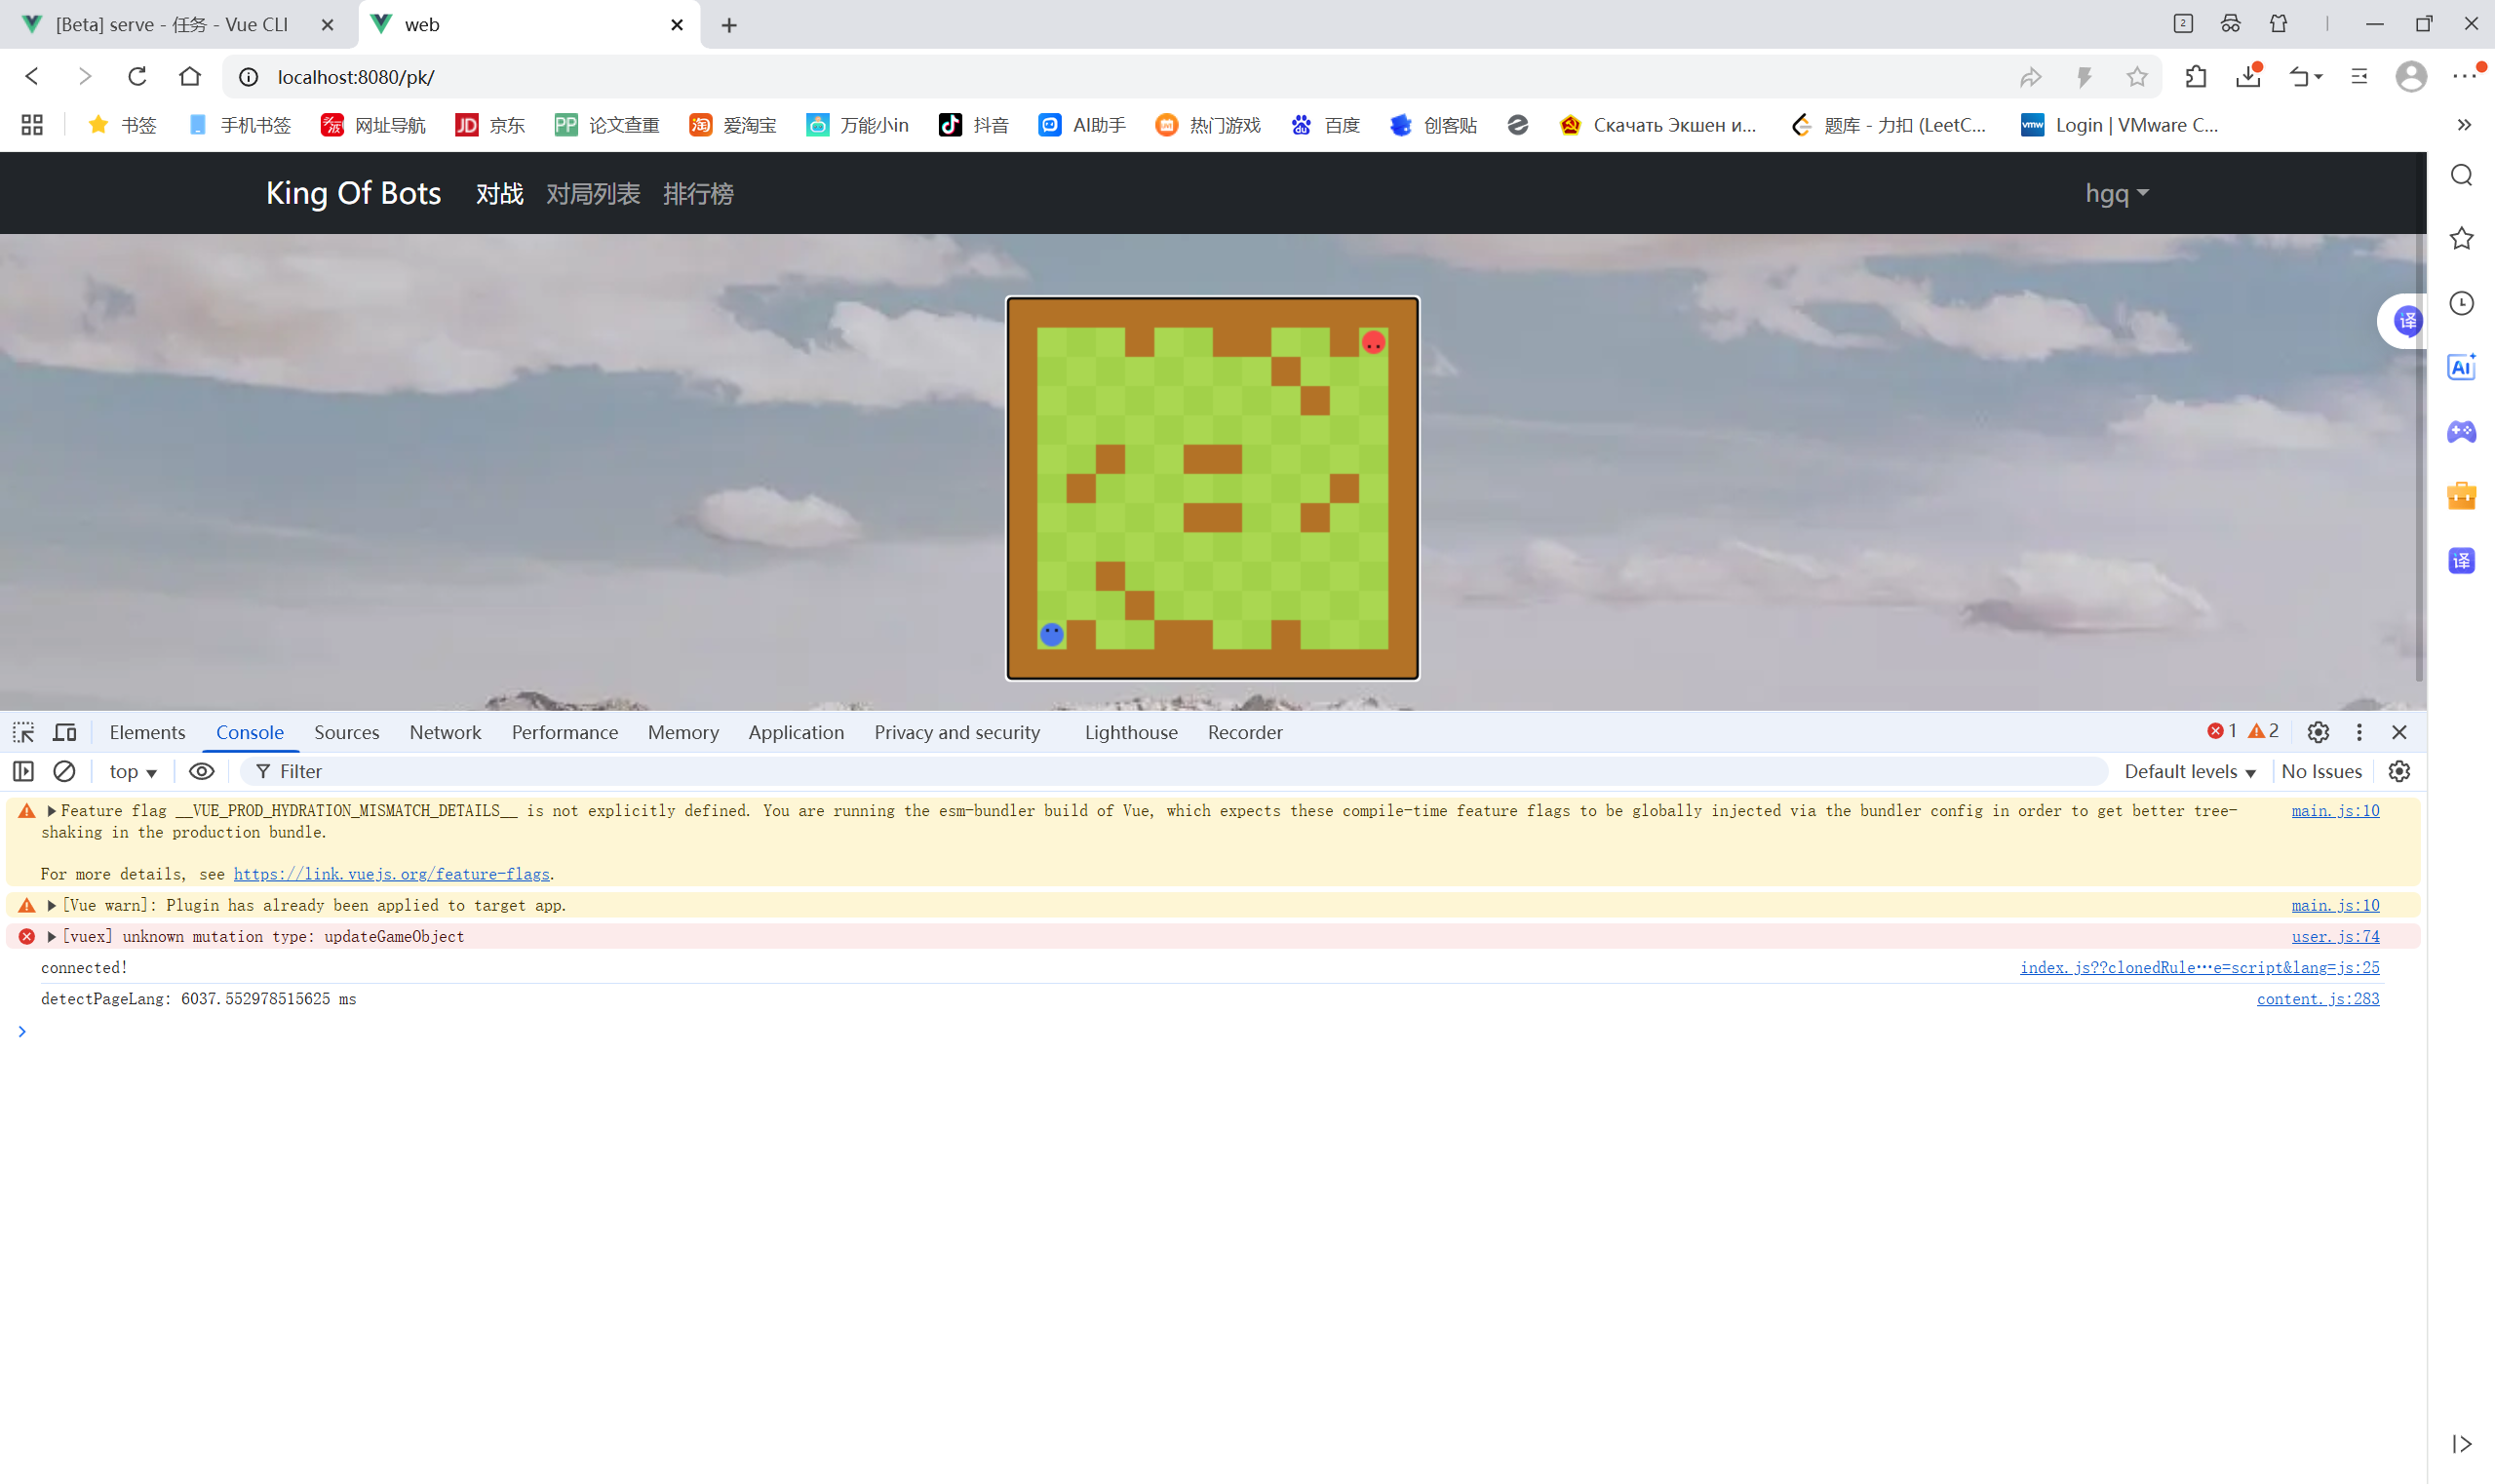Open the browser extensions puzzle icon

click(x=2195, y=77)
